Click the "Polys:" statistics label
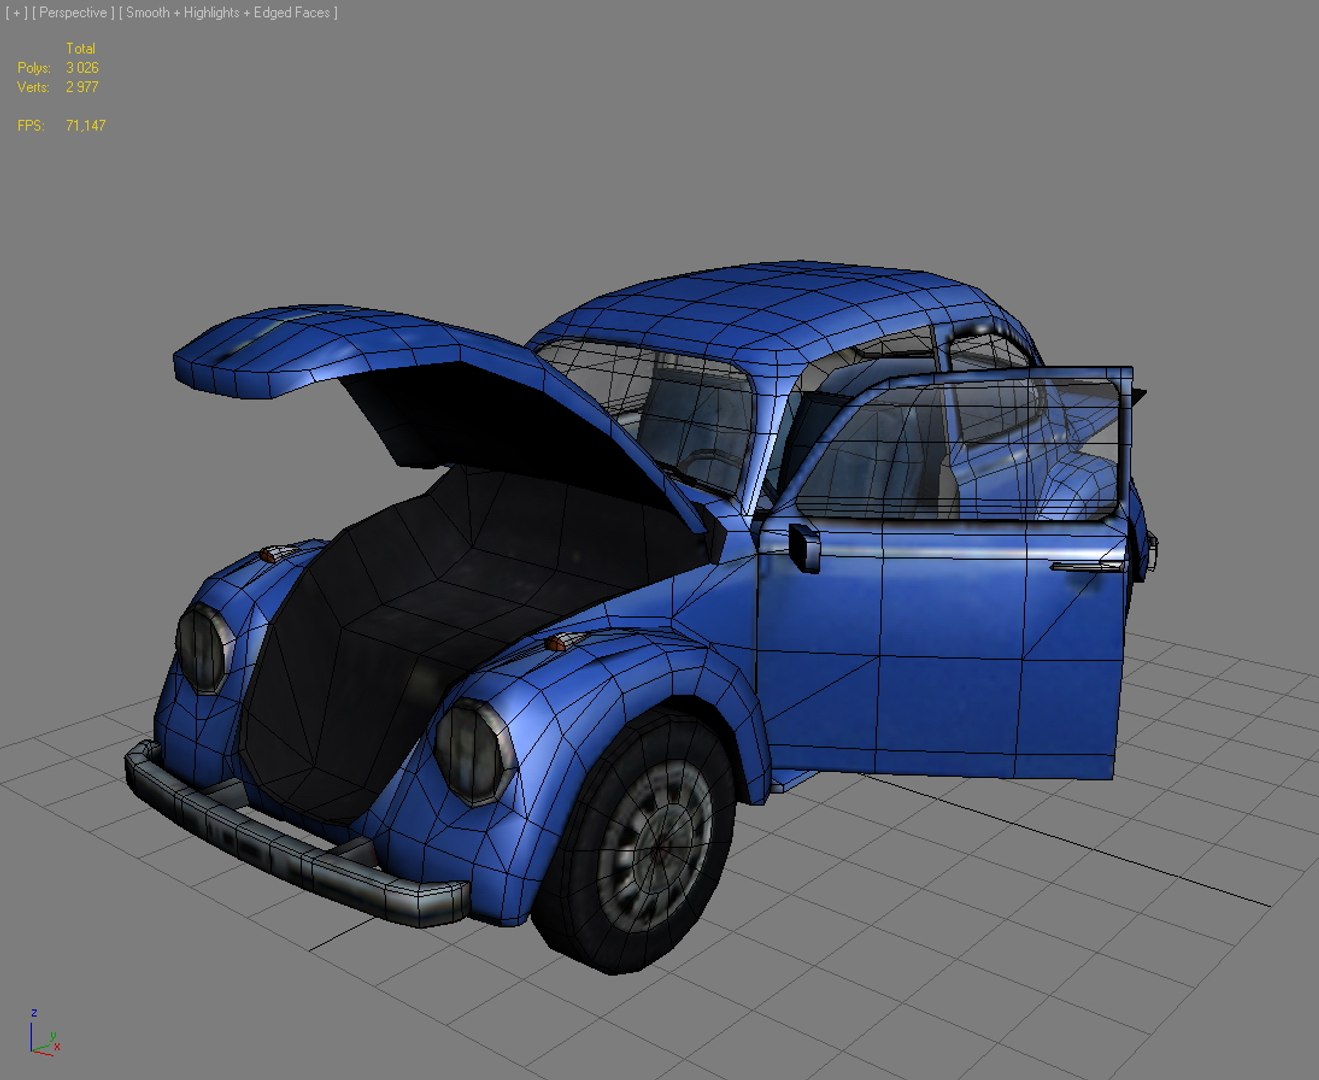The image size is (1319, 1080). [x=34, y=68]
